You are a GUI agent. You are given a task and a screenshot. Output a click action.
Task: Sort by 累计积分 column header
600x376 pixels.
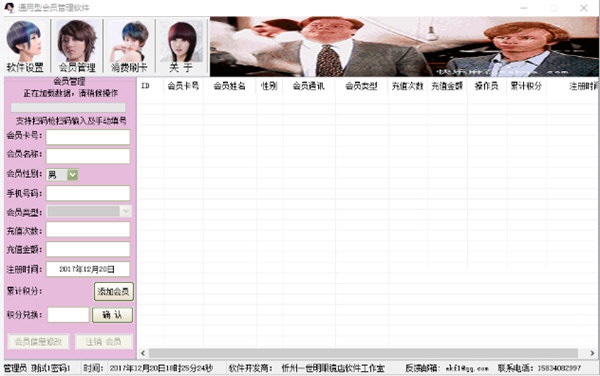point(526,86)
